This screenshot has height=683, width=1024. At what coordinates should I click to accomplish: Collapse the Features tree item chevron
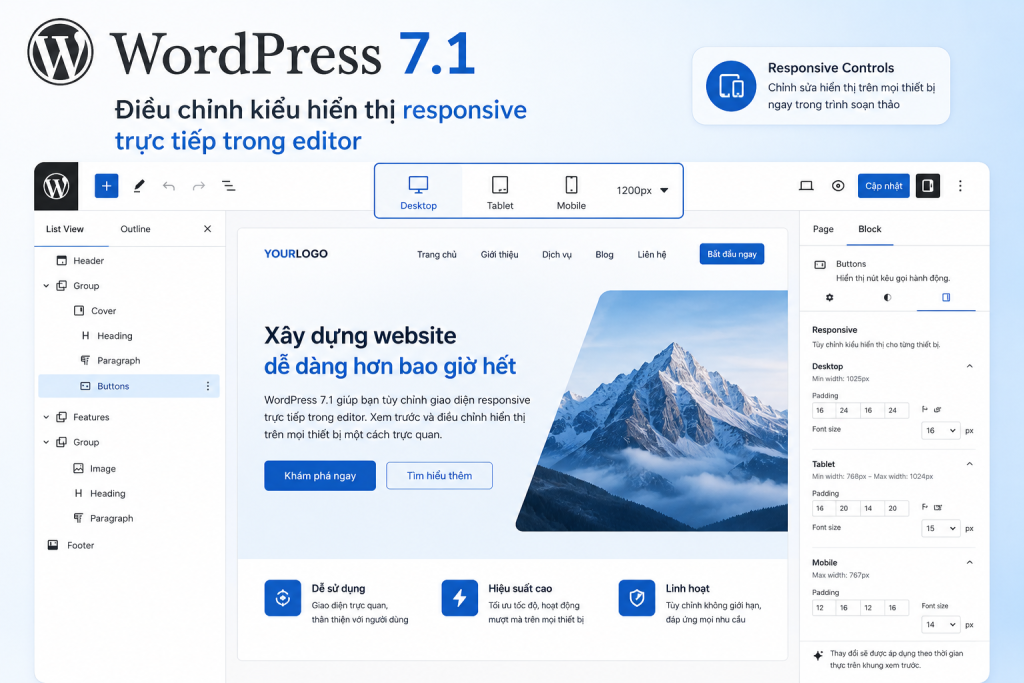pos(46,417)
